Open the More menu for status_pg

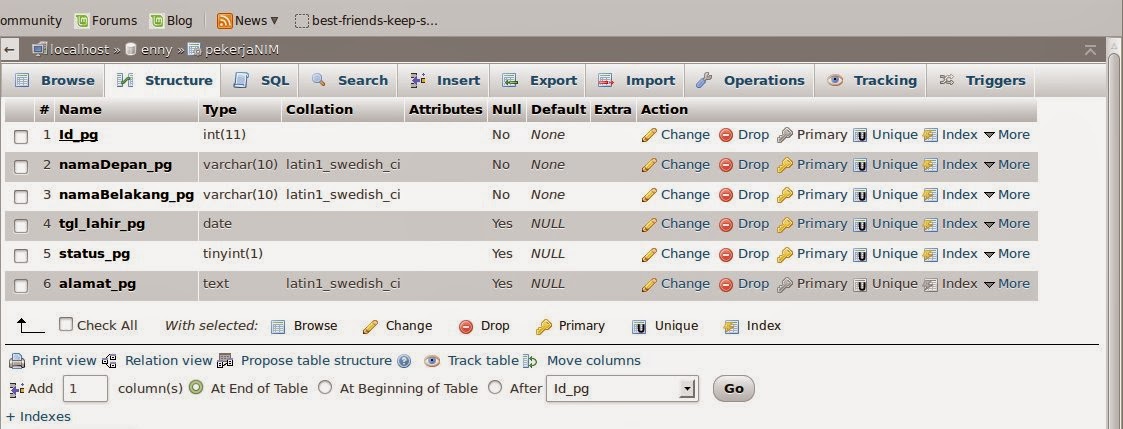1006,254
